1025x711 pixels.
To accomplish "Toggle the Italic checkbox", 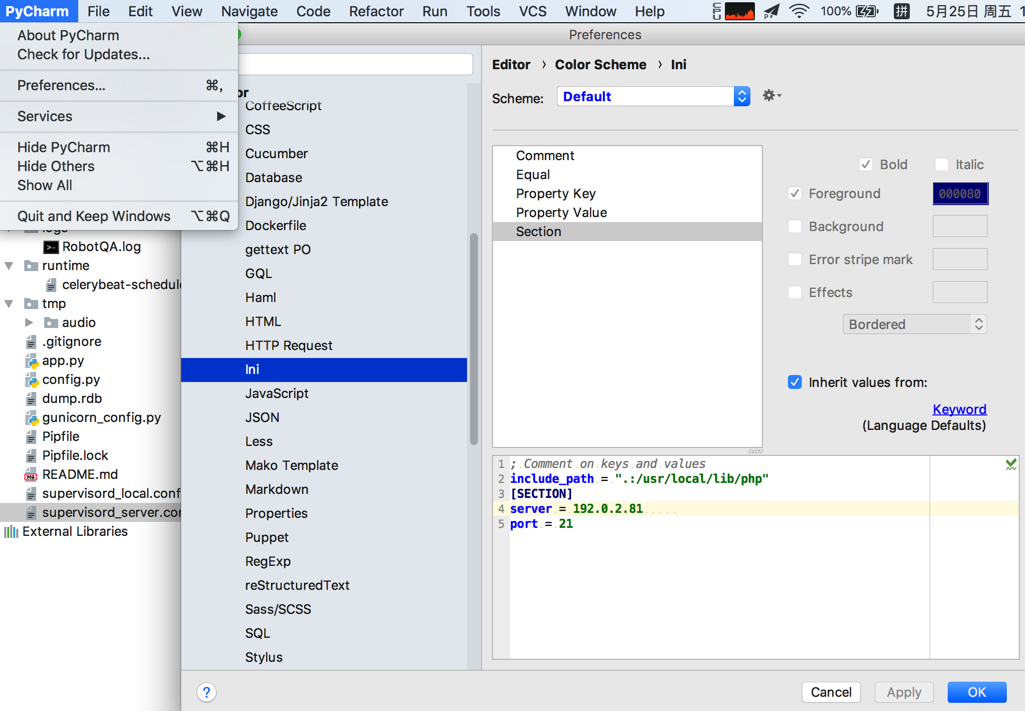I will [x=941, y=165].
